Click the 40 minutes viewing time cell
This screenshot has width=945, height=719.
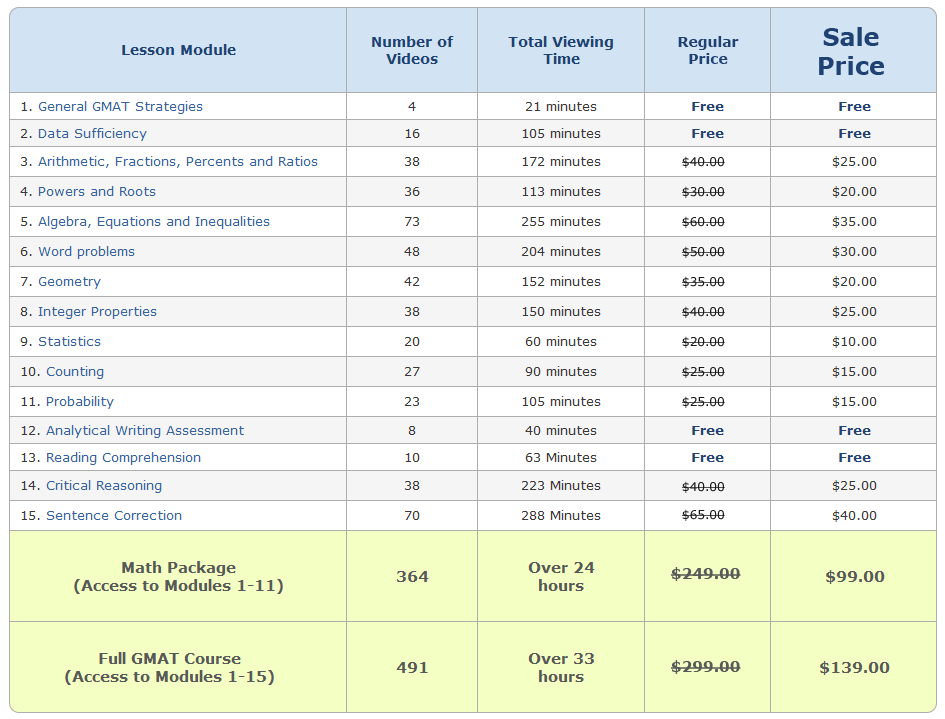click(x=561, y=431)
